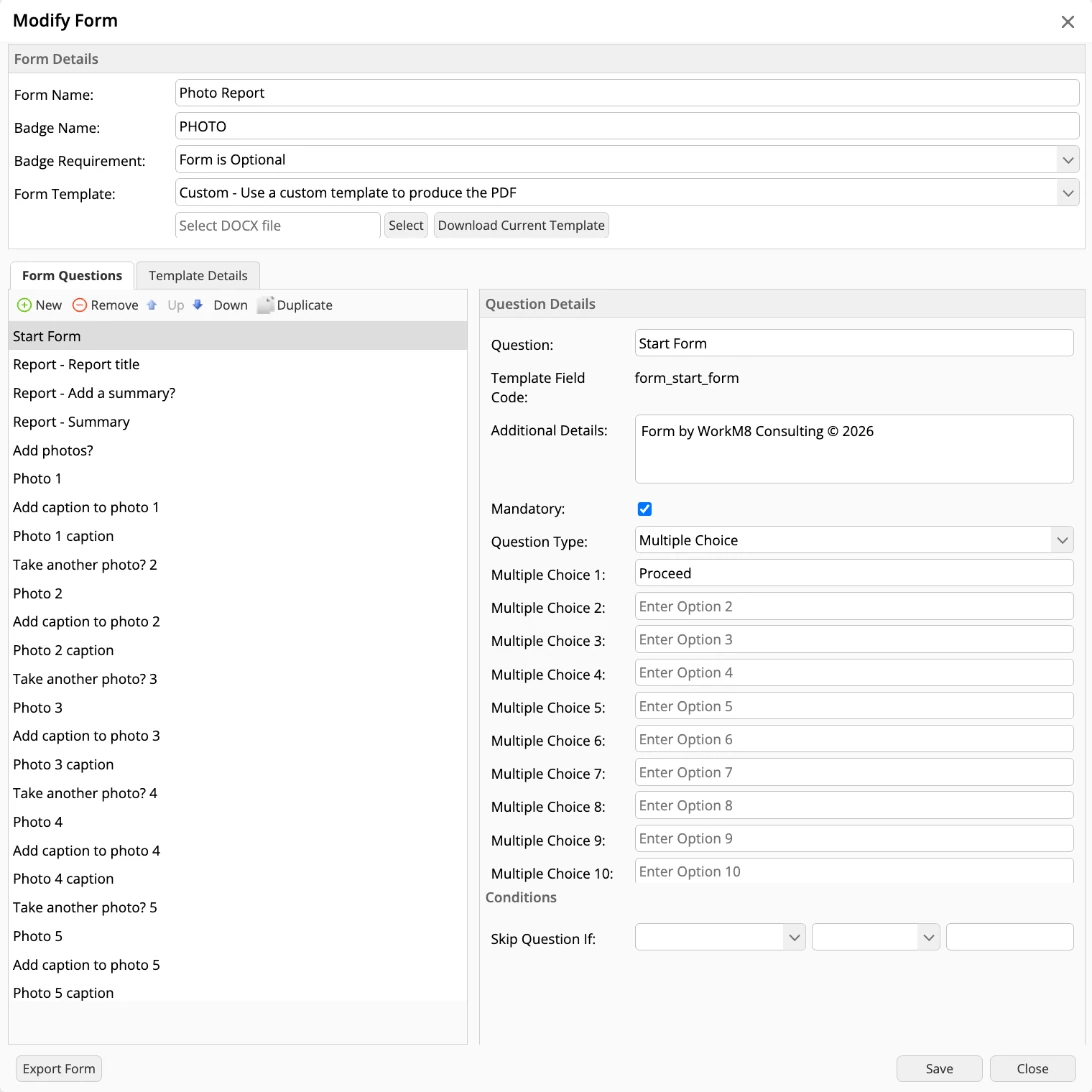This screenshot has width=1092, height=1092.
Task: Select 'Add caption to photo 1' question
Action: click(x=237, y=508)
